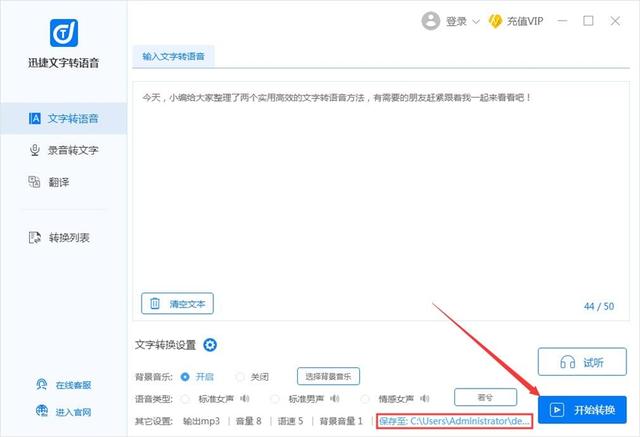The height and width of the screenshot is (437, 640).
Task: Click the 在线客服 headset icon
Action: pos(42,384)
